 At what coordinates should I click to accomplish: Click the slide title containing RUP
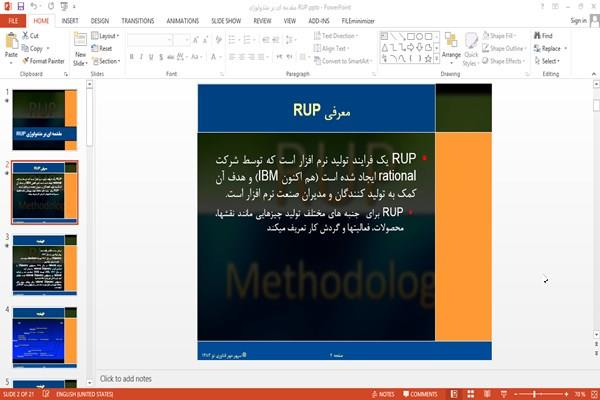[x=321, y=110]
